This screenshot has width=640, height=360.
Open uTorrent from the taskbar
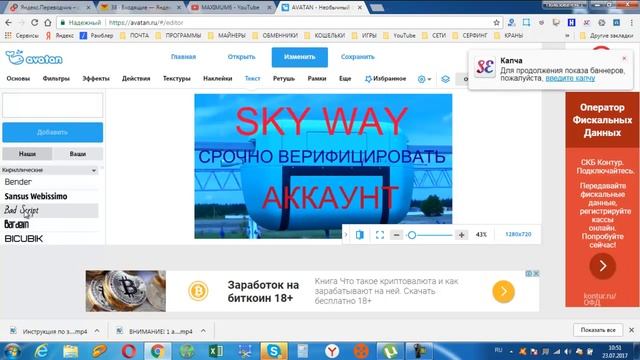(x=390, y=351)
